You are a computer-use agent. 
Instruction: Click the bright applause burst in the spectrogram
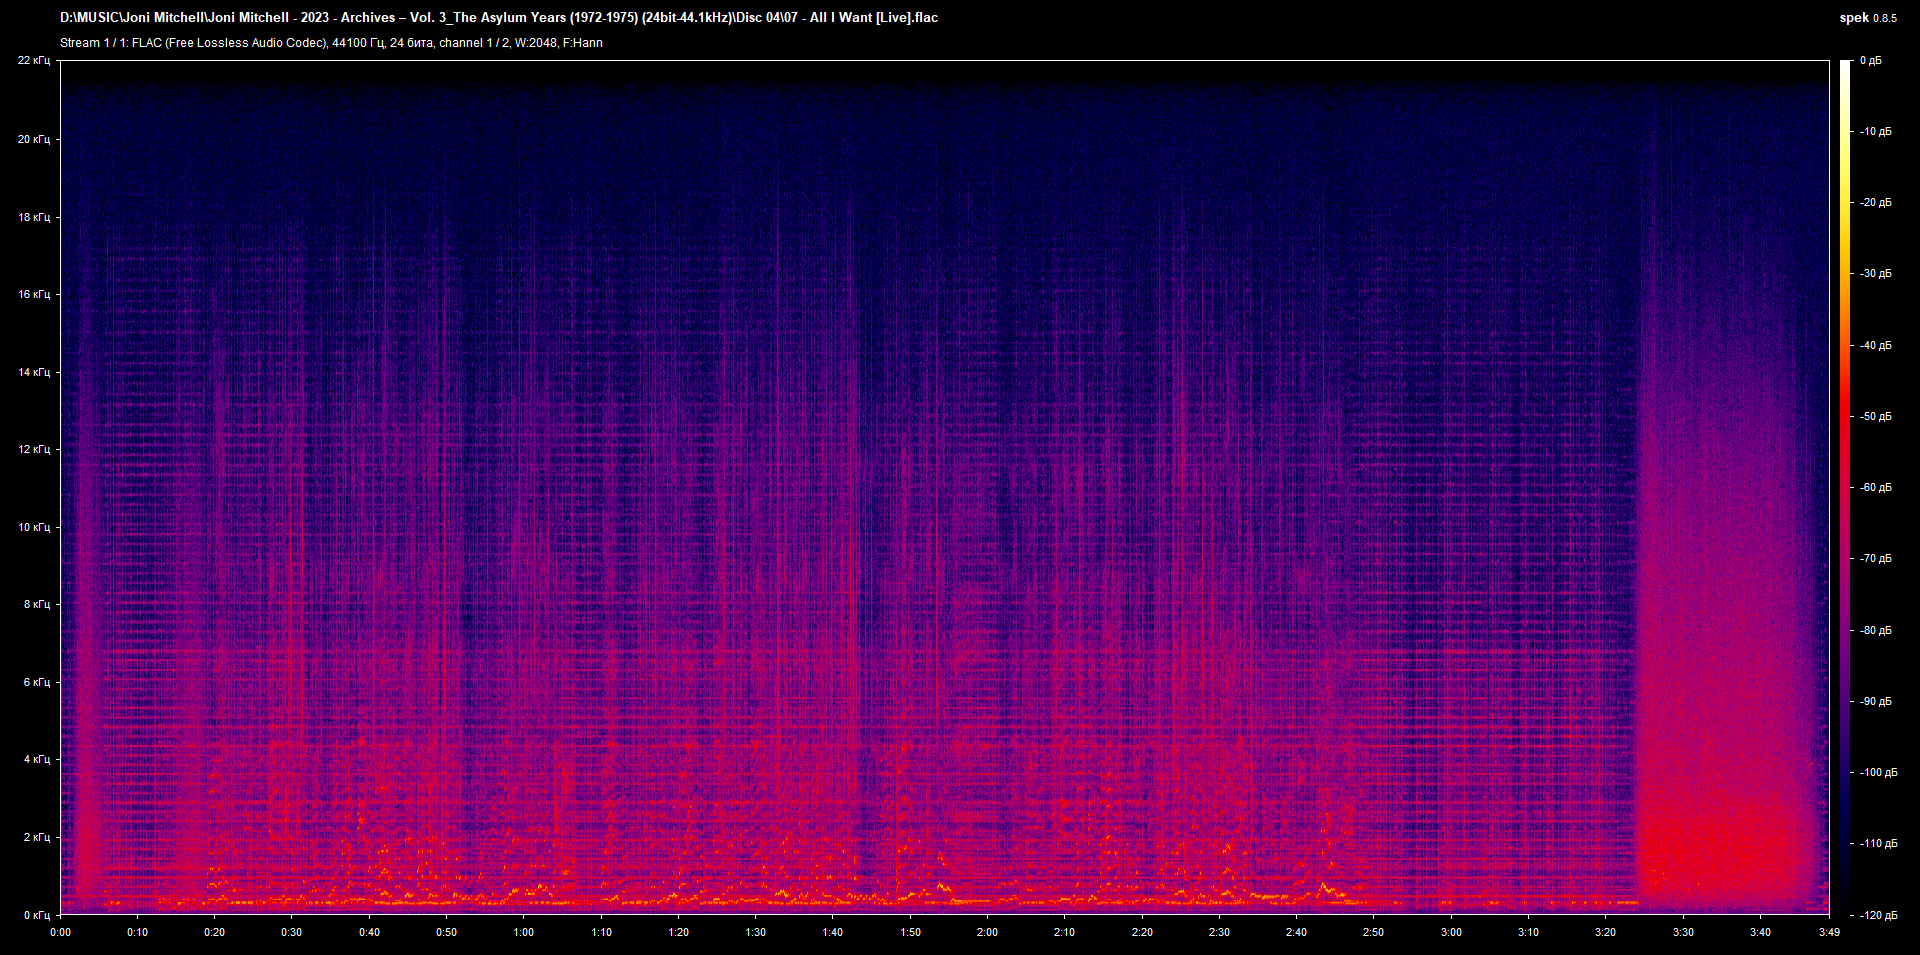pyautogui.click(x=1720, y=840)
